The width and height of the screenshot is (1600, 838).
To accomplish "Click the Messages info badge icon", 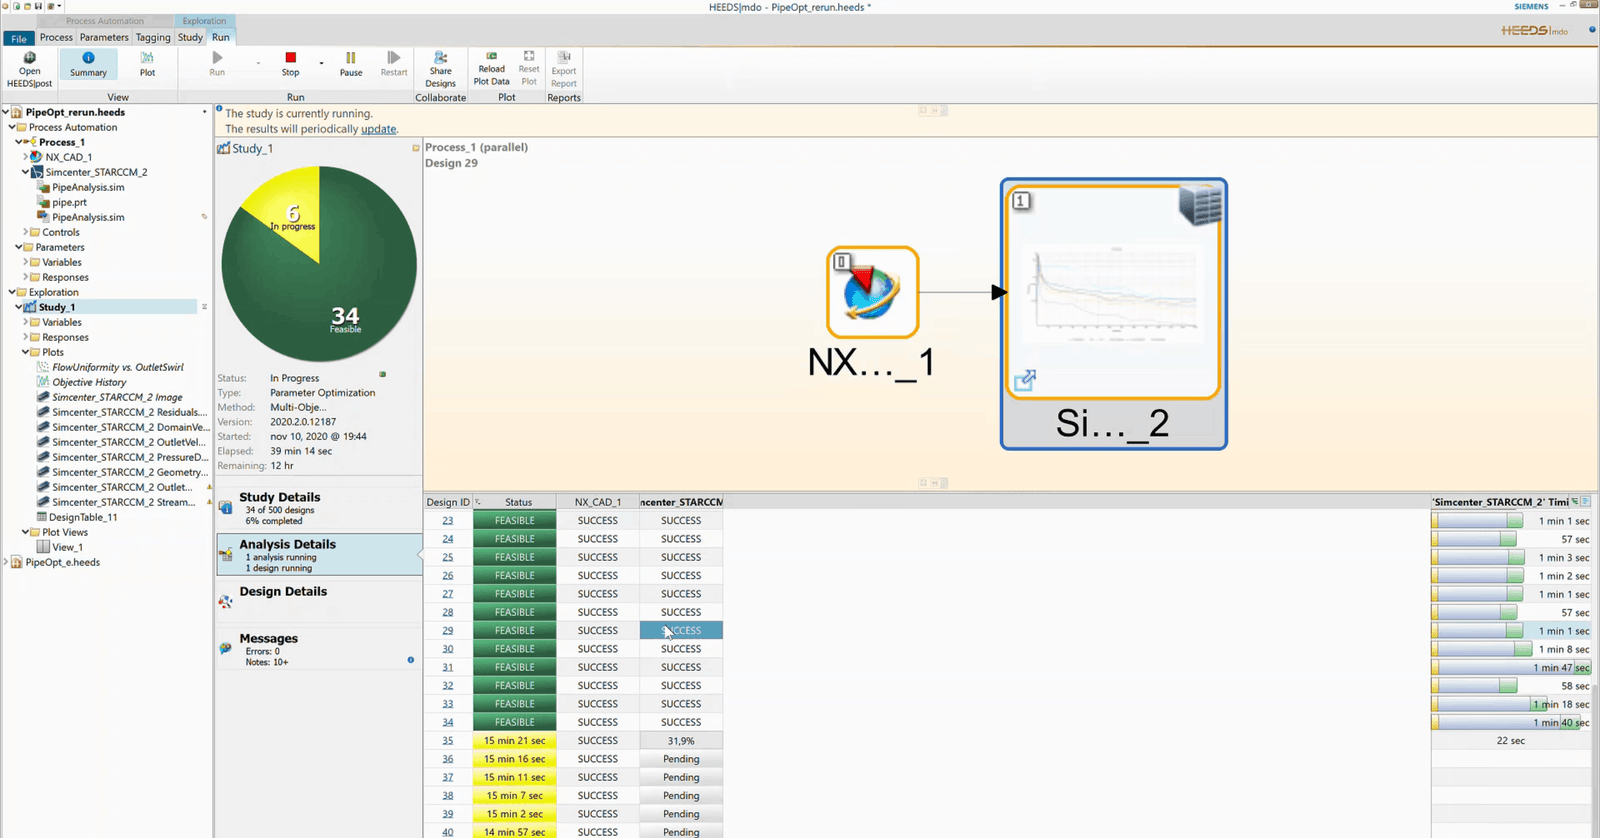I will (x=410, y=660).
